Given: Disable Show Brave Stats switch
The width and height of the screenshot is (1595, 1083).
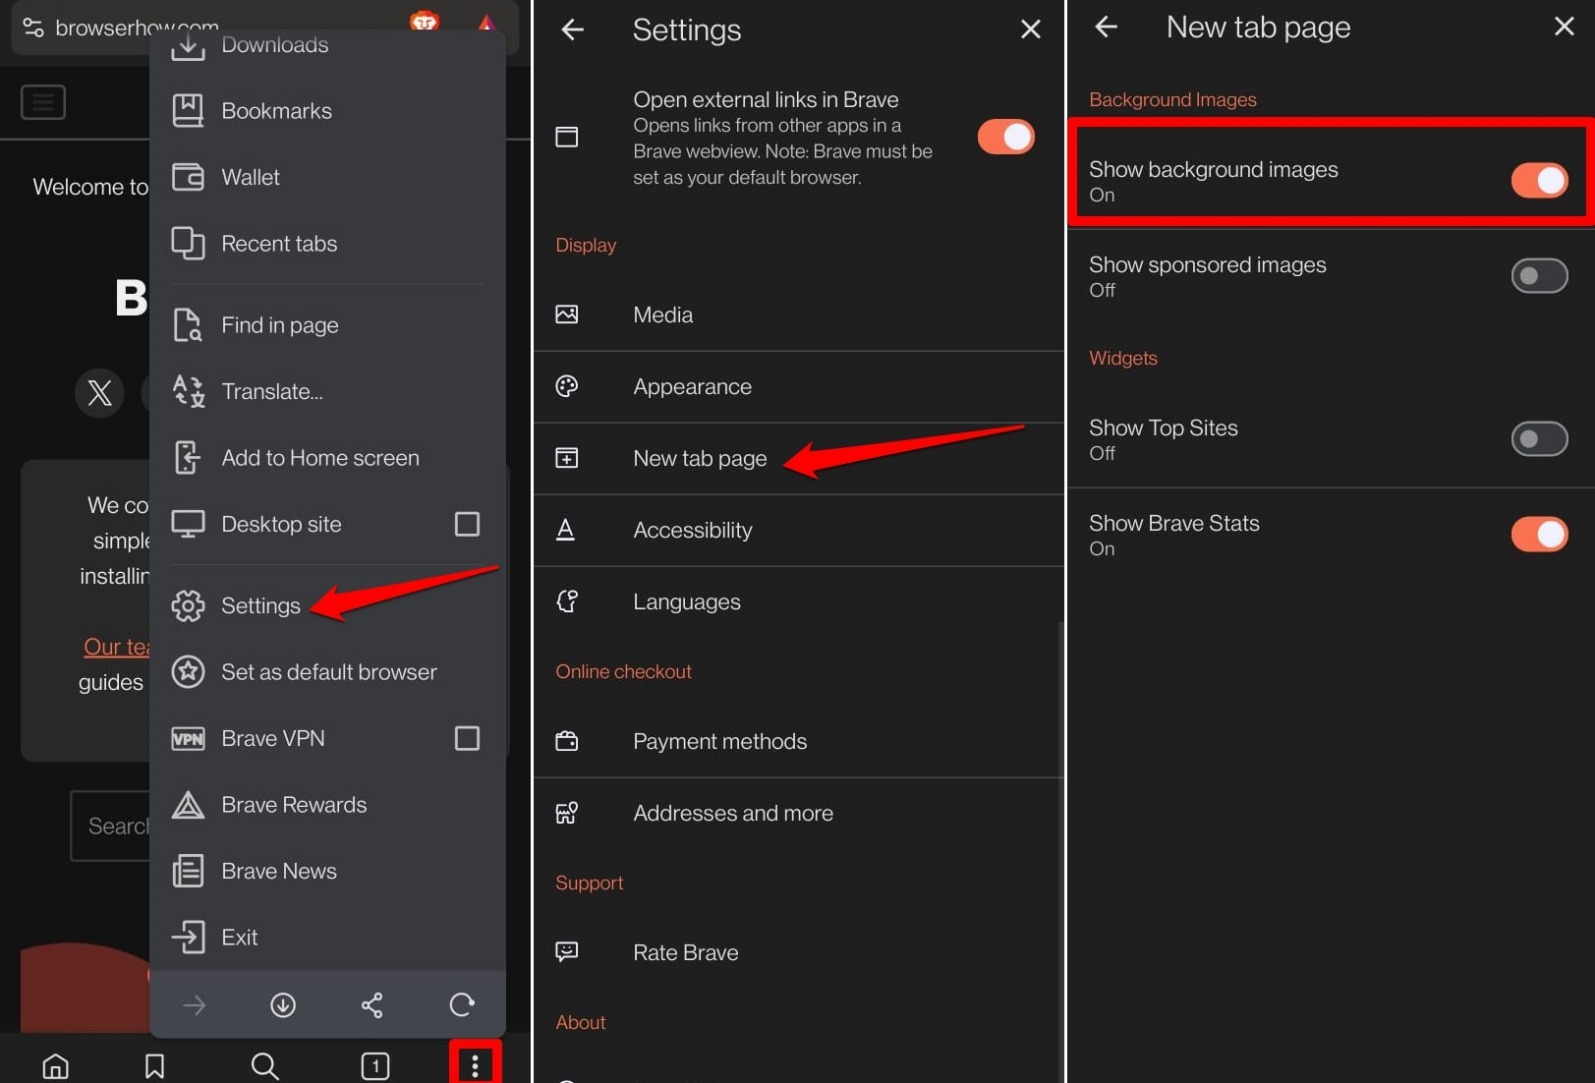Looking at the screenshot, I should [x=1539, y=534].
